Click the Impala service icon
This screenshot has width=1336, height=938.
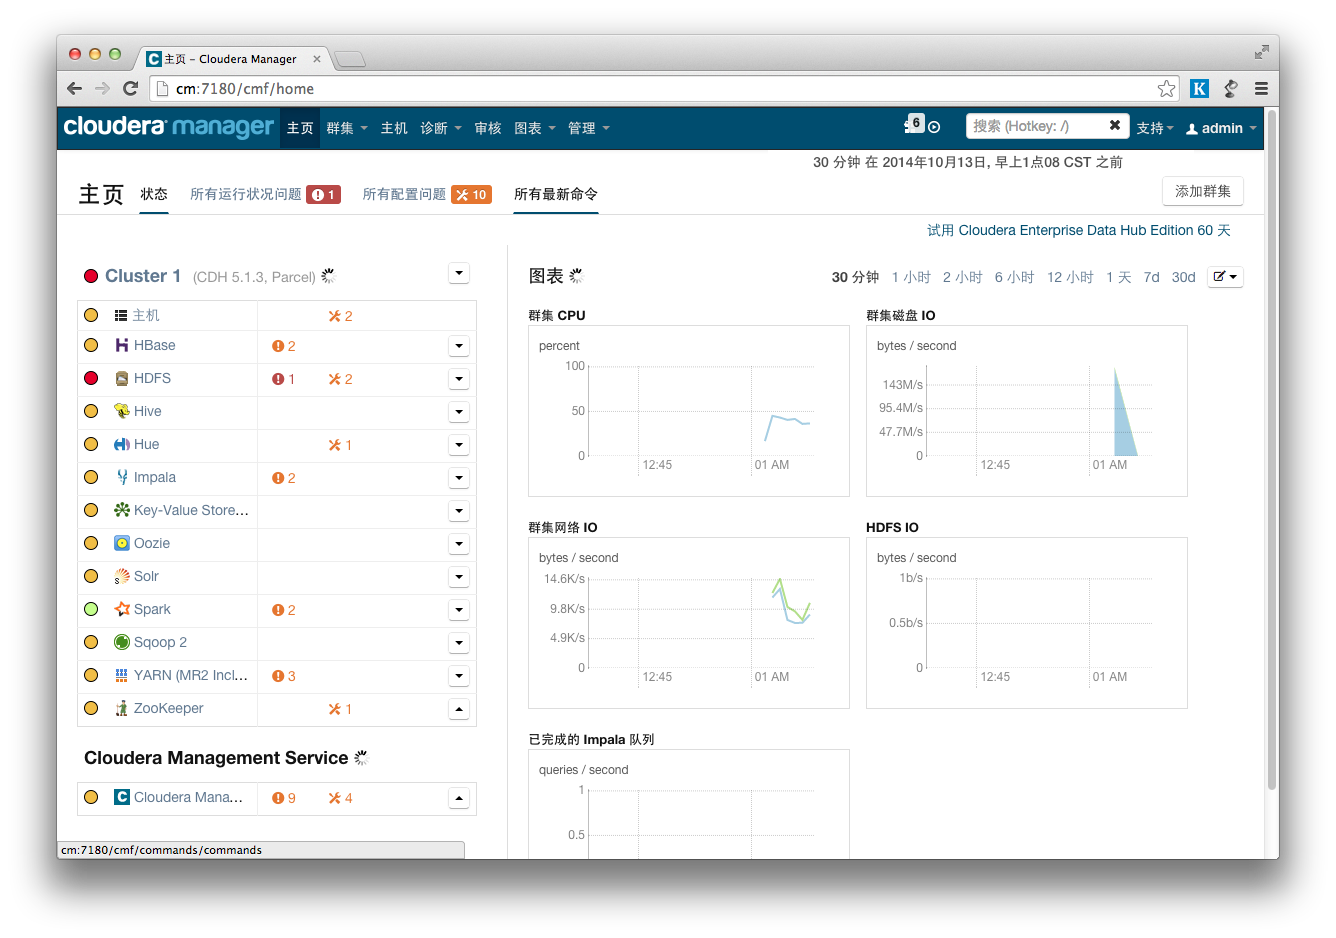(121, 477)
